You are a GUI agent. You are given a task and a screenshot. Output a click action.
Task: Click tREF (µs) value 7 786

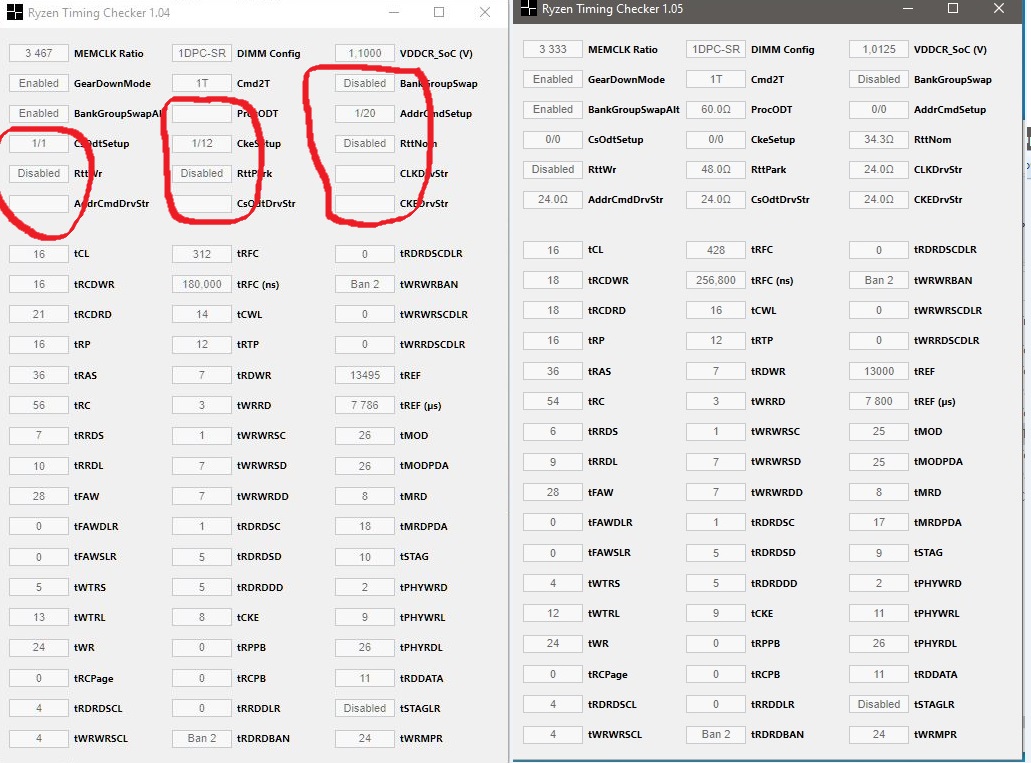pyautogui.click(x=365, y=405)
